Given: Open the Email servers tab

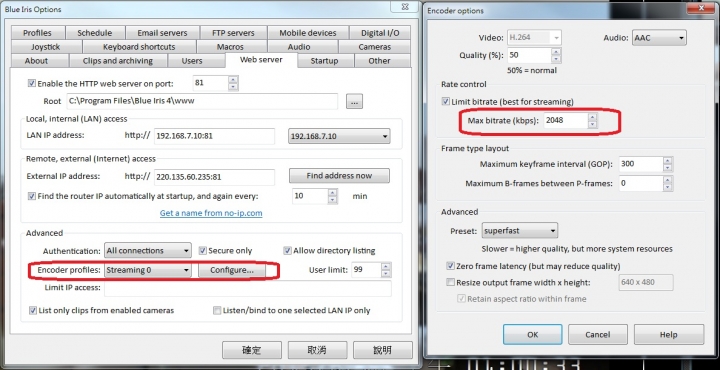Looking at the screenshot, I should pos(162,33).
